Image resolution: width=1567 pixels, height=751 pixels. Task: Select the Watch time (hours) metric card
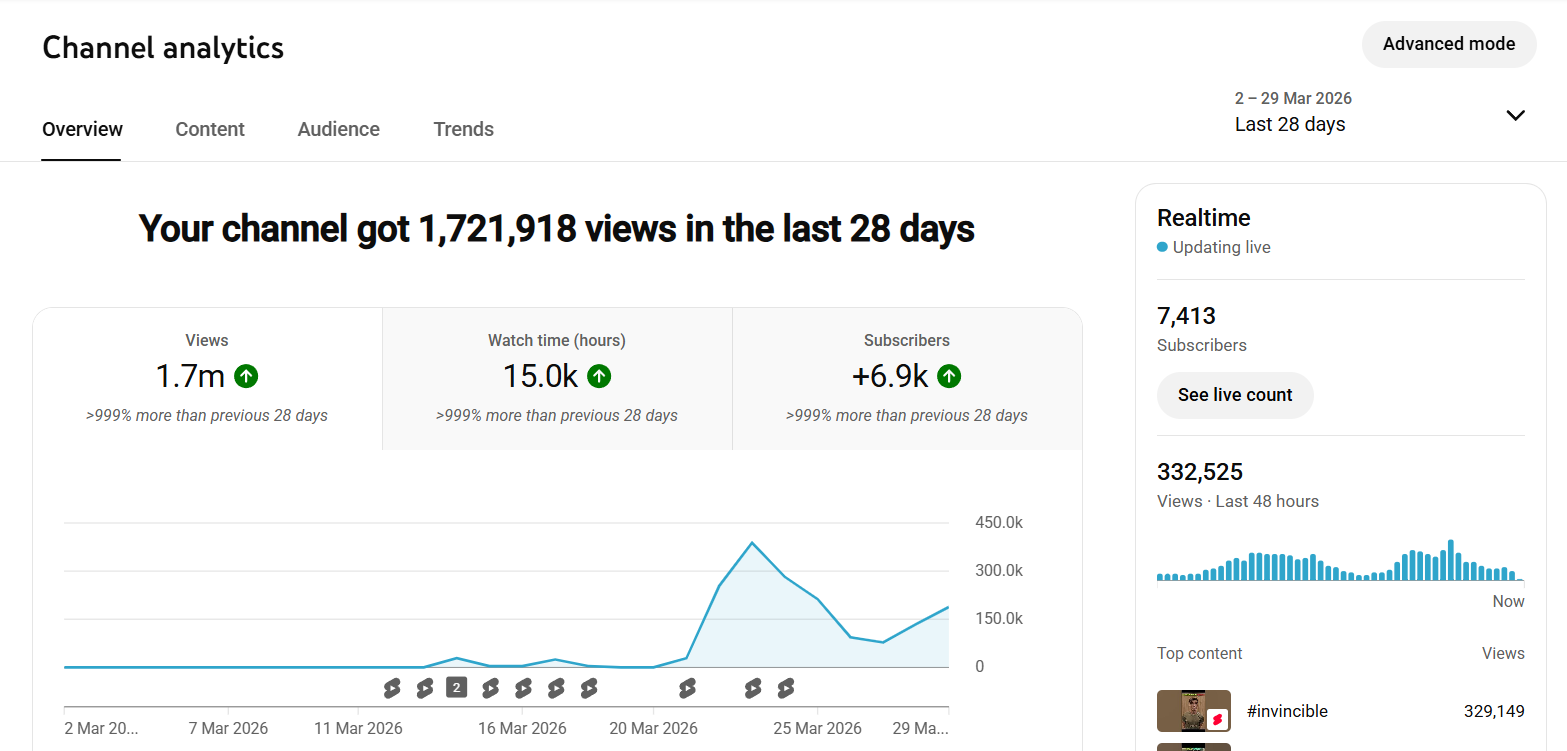pyautogui.click(x=557, y=378)
